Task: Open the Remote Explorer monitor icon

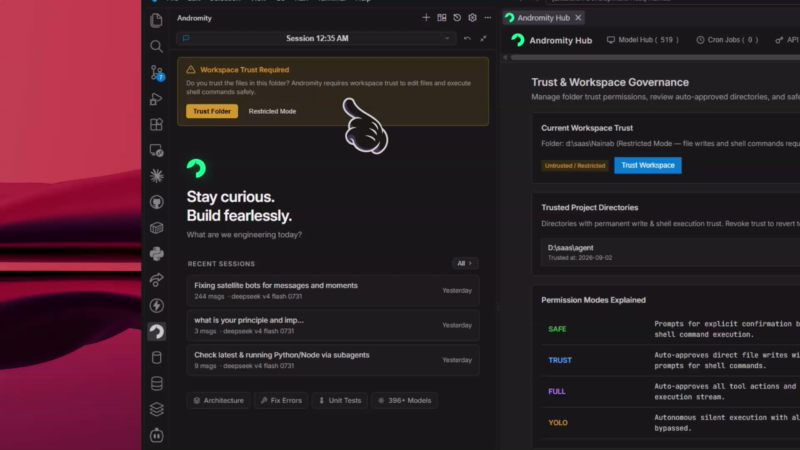Action: 157,151
